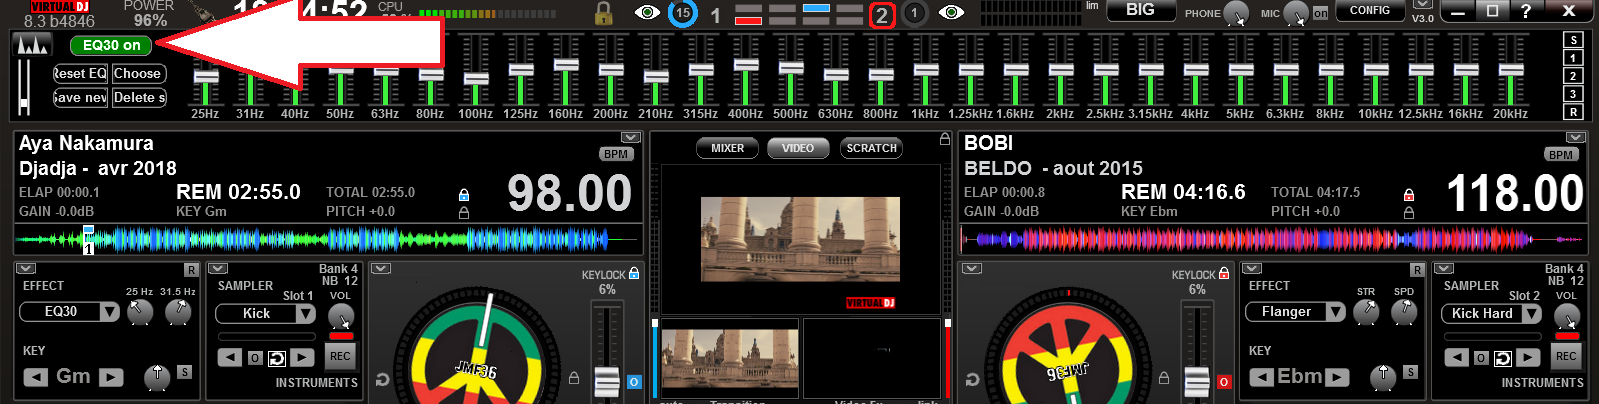Open CONFIG settings
1599x404 pixels.
[1370, 11]
